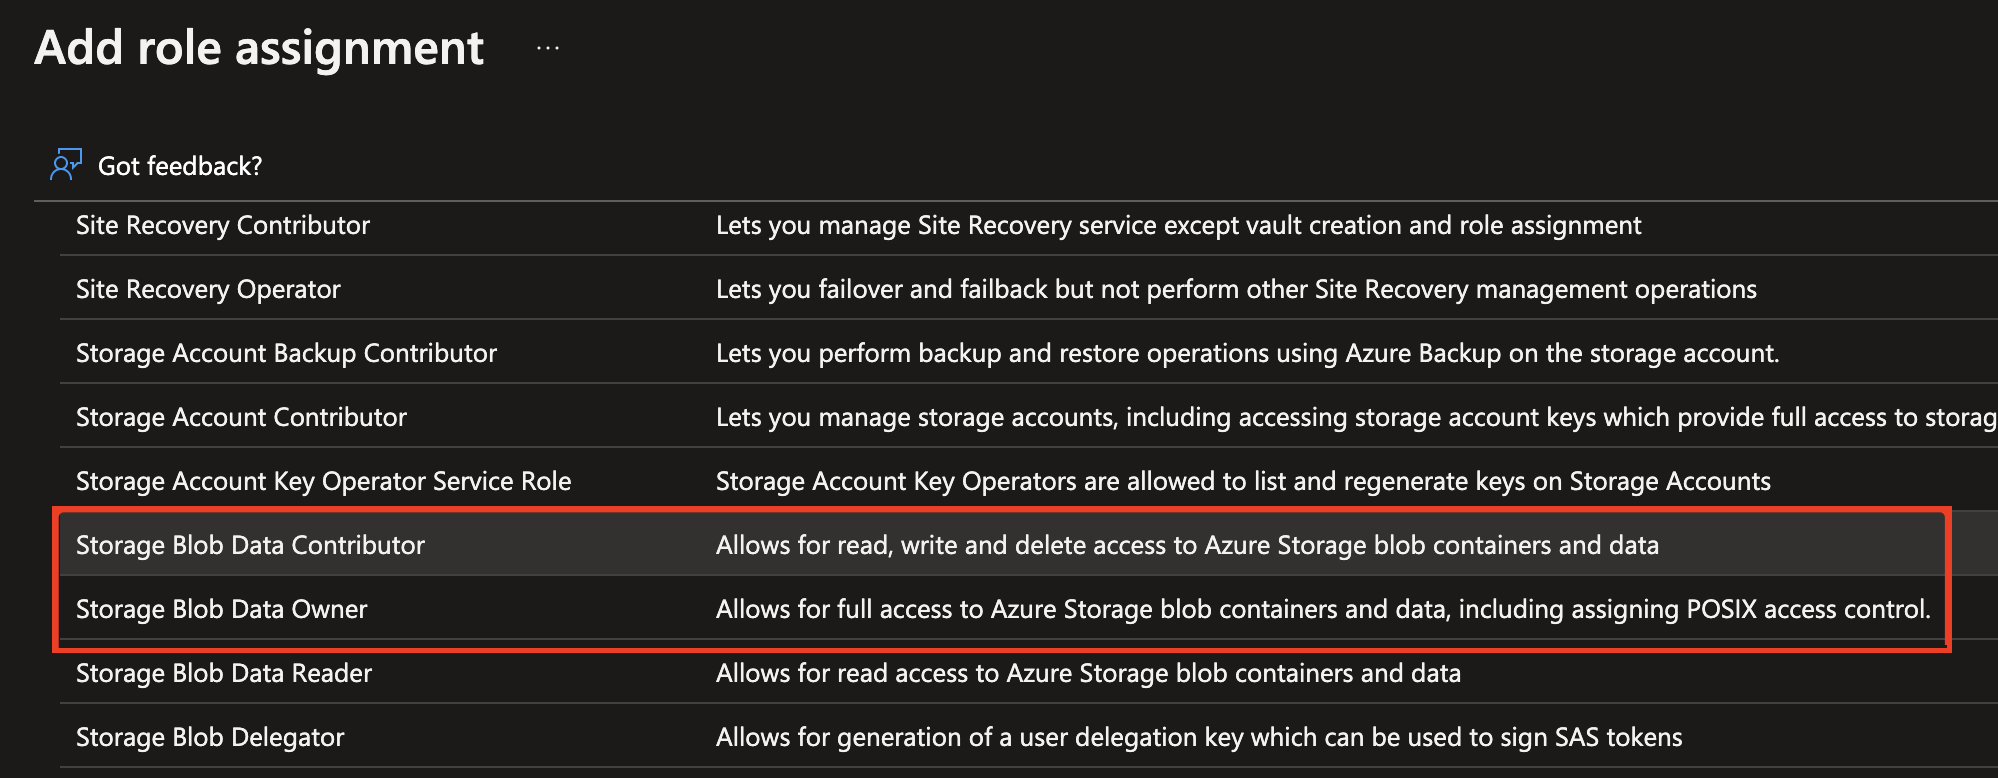Select the Storage Account Key Operator Service Role
The height and width of the screenshot is (778, 1998).
(x=323, y=481)
